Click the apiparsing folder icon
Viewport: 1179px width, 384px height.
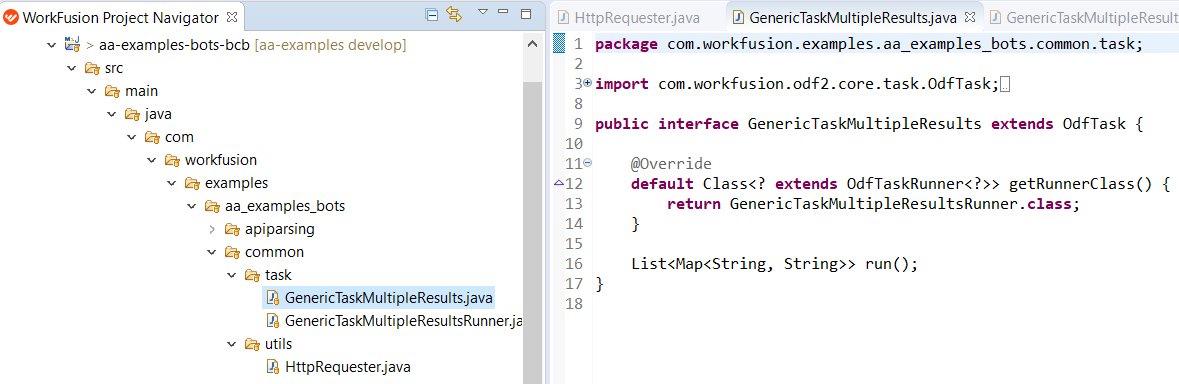point(232,229)
